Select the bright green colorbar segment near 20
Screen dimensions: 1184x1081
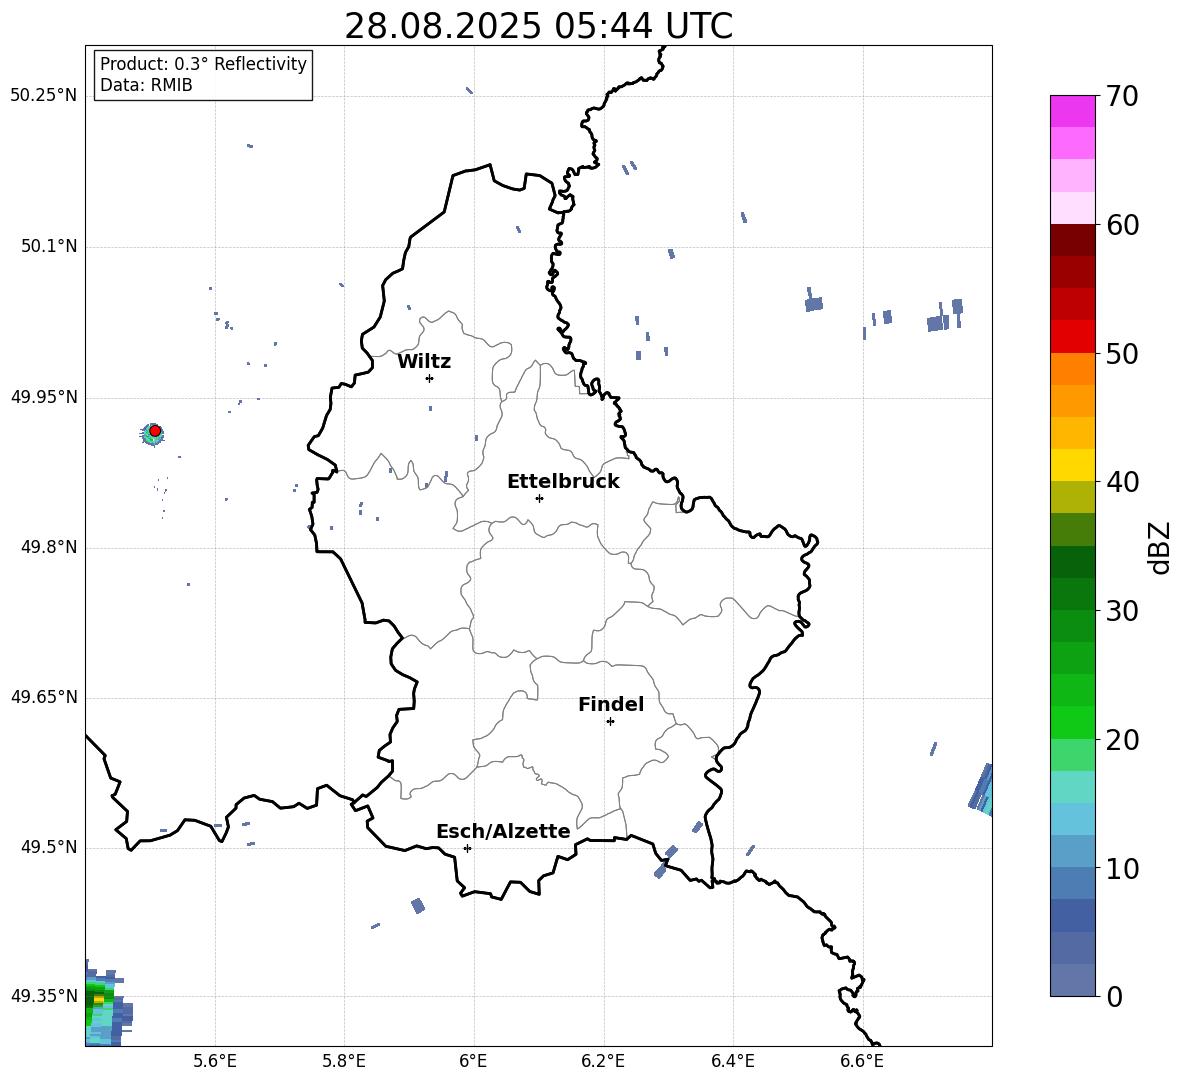(1072, 722)
